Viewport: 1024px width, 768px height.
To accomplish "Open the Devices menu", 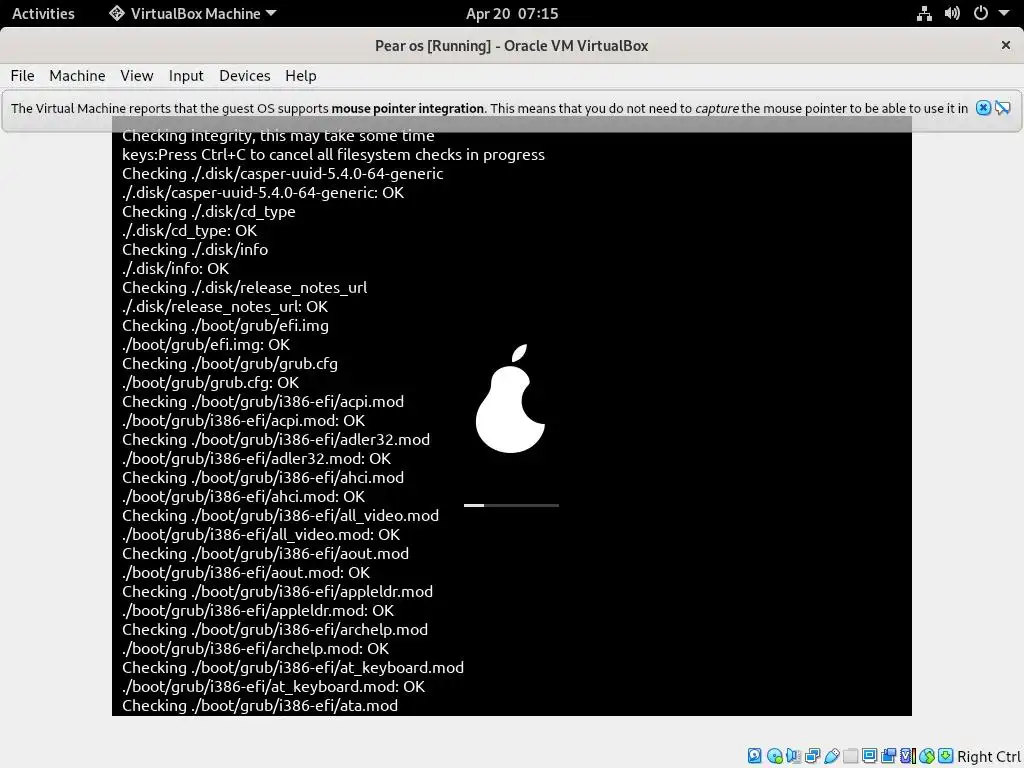I will 244,76.
